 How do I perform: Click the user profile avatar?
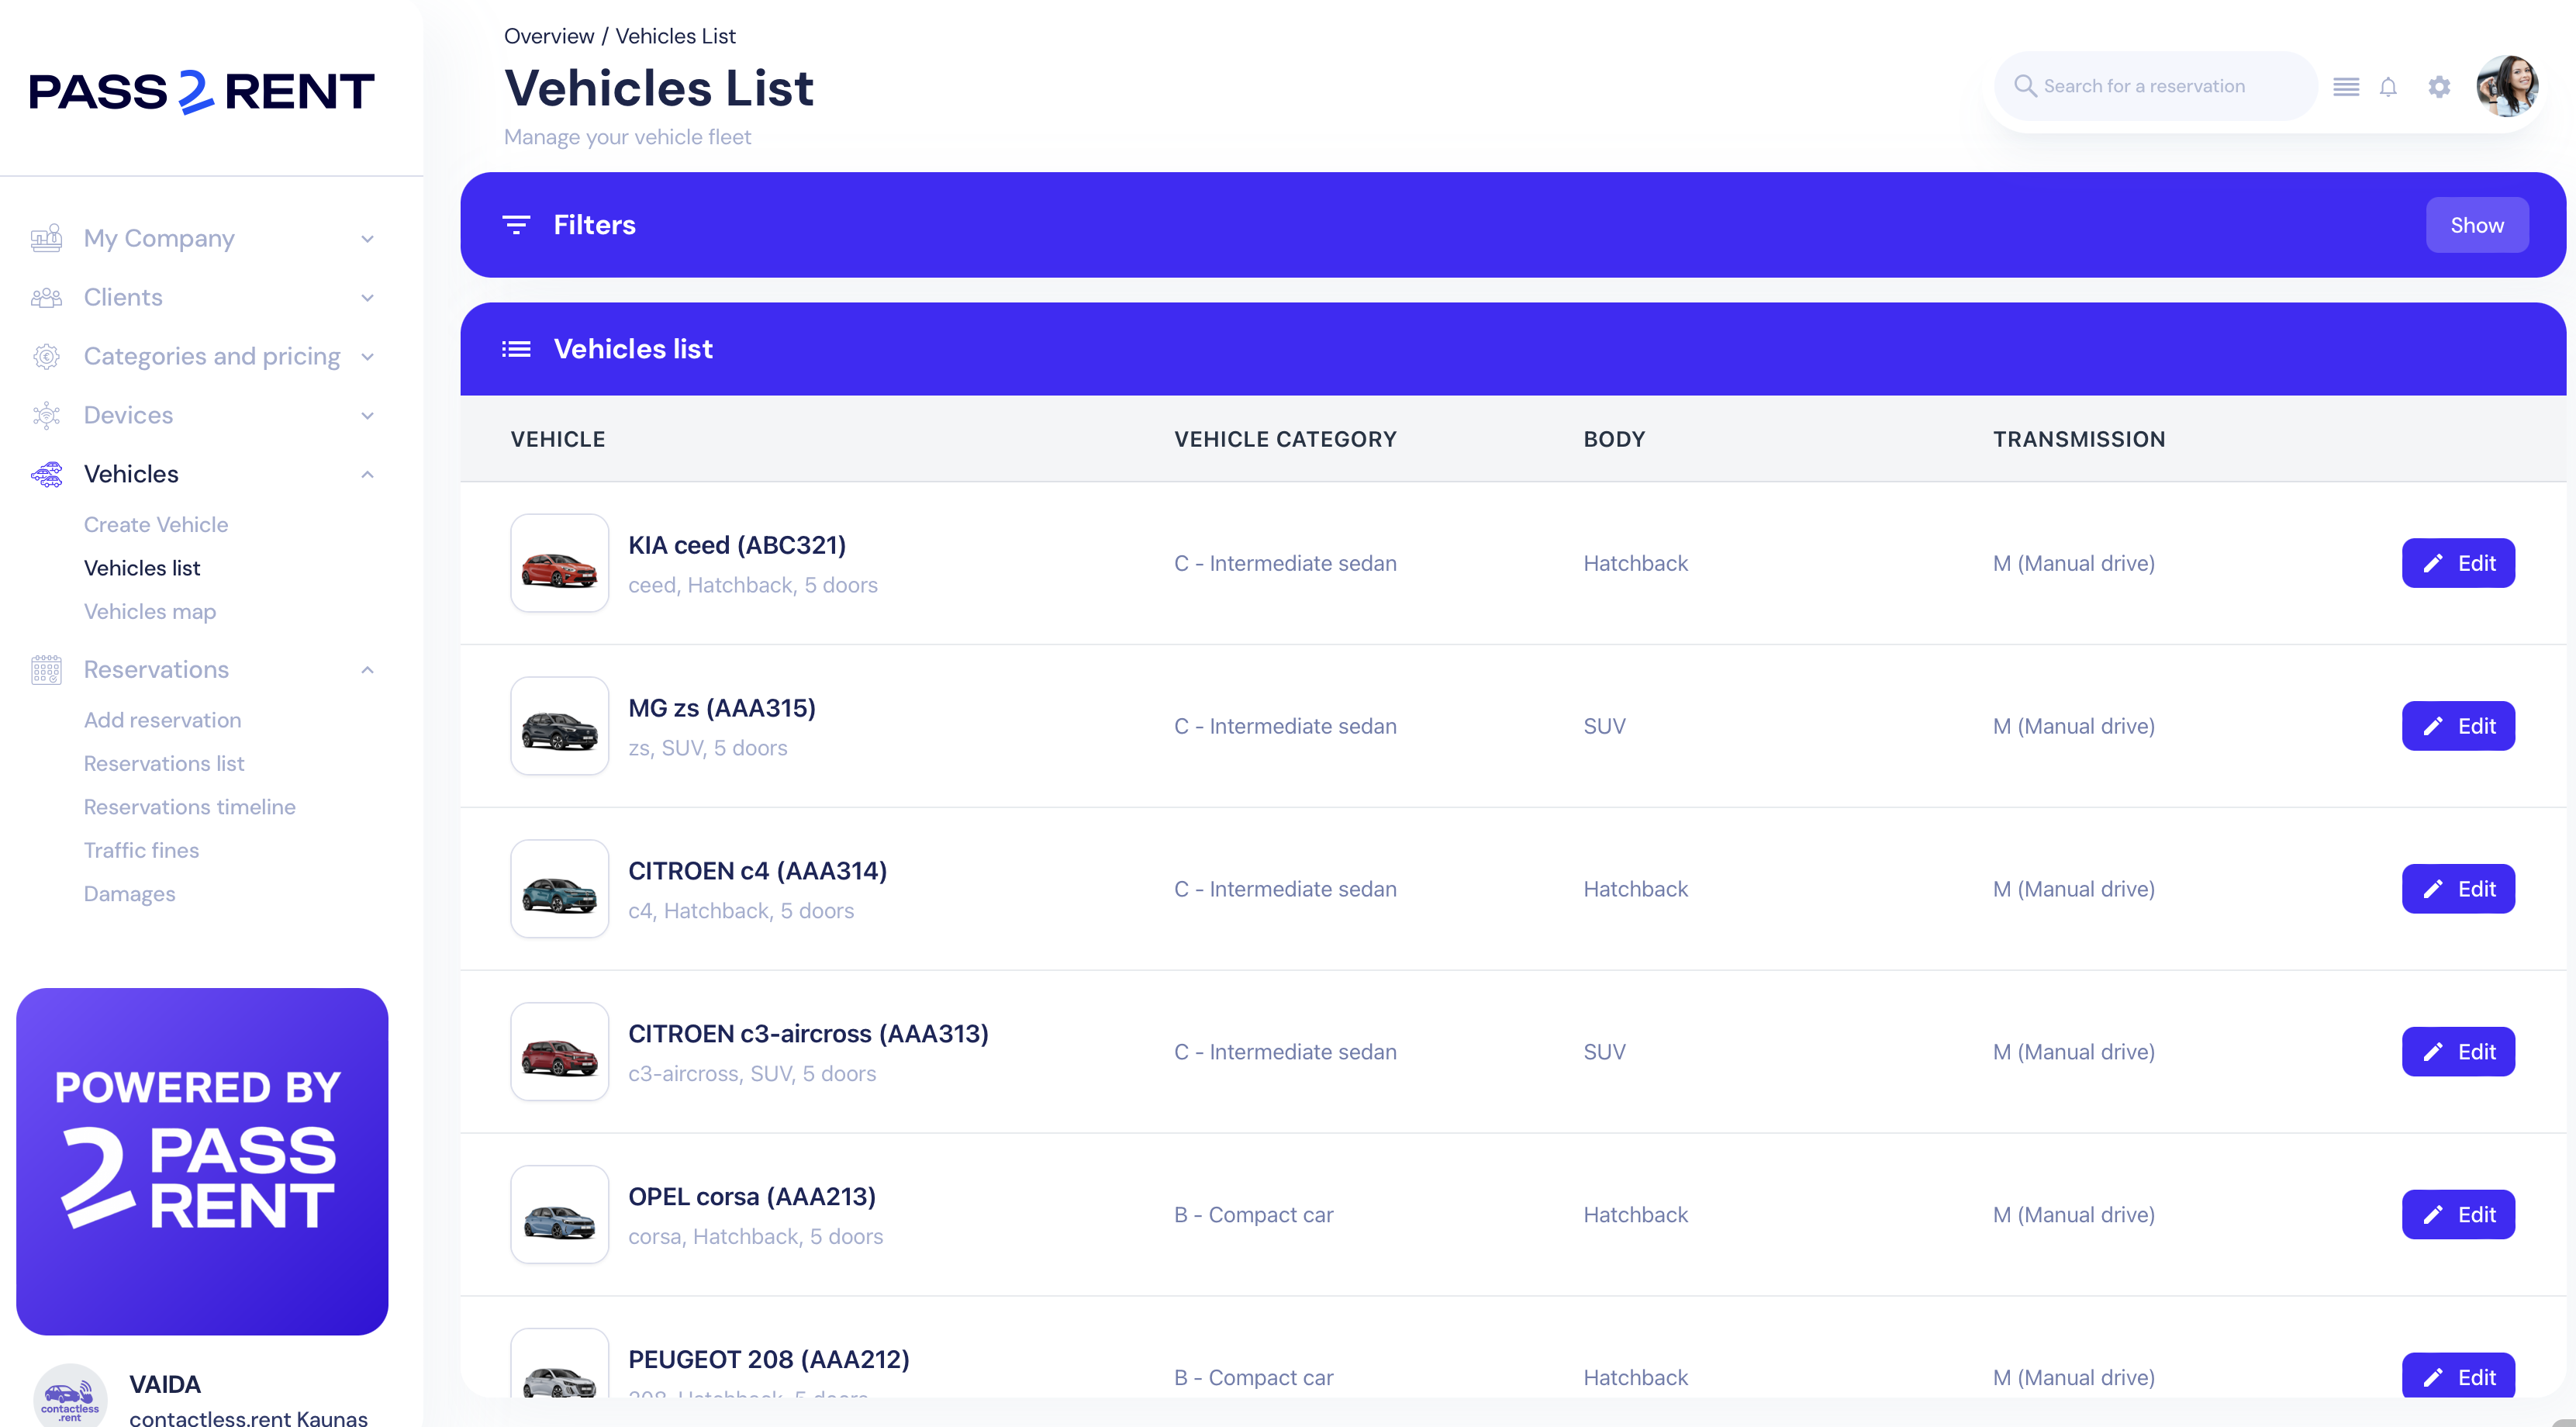pyautogui.click(x=2507, y=86)
